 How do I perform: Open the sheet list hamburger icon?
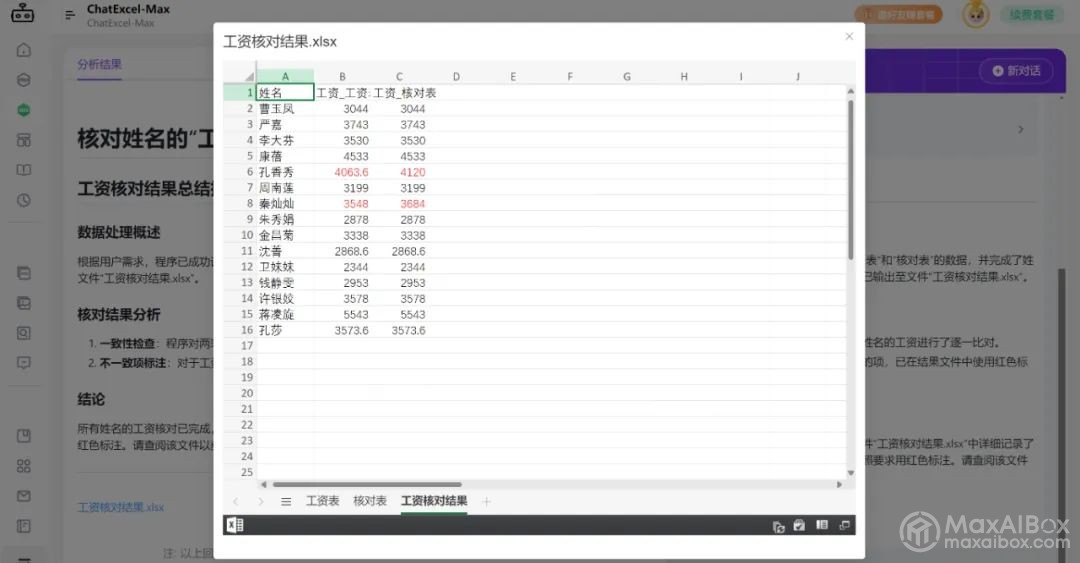pos(286,502)
